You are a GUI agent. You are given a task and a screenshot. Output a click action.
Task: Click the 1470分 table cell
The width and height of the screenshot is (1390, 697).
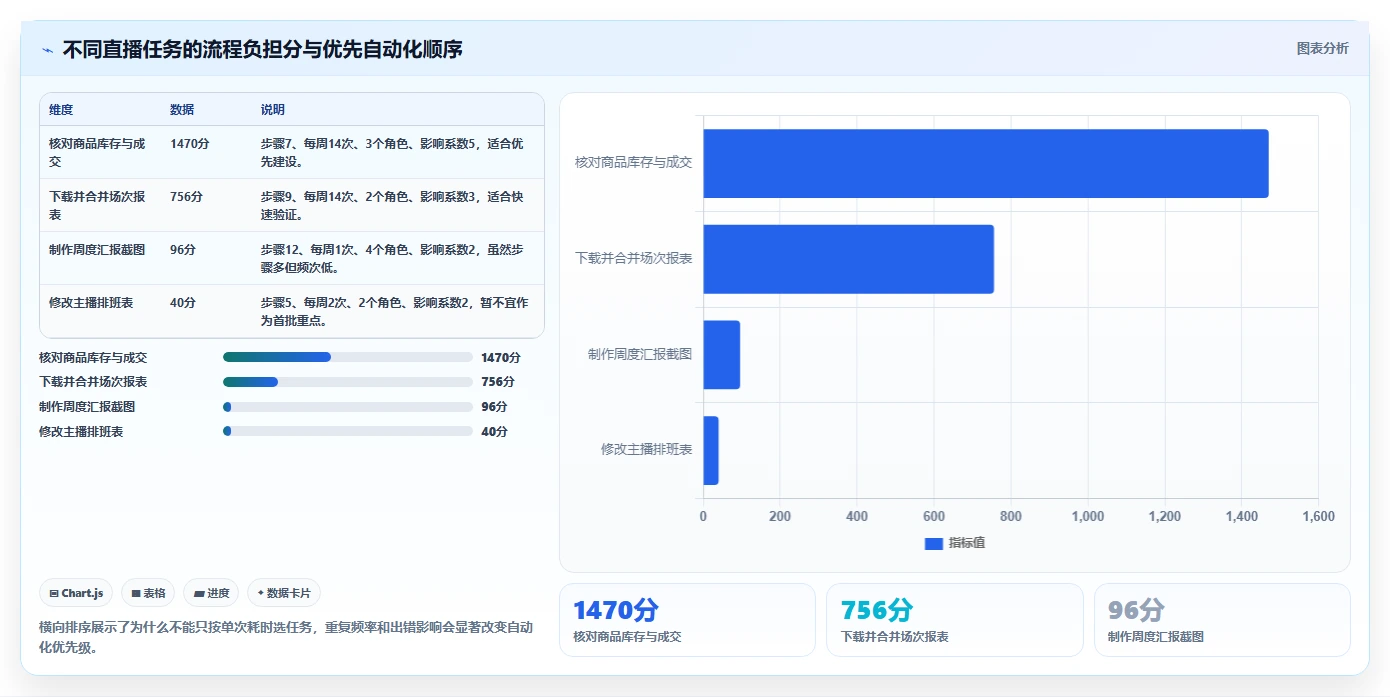tap(190, 144)
